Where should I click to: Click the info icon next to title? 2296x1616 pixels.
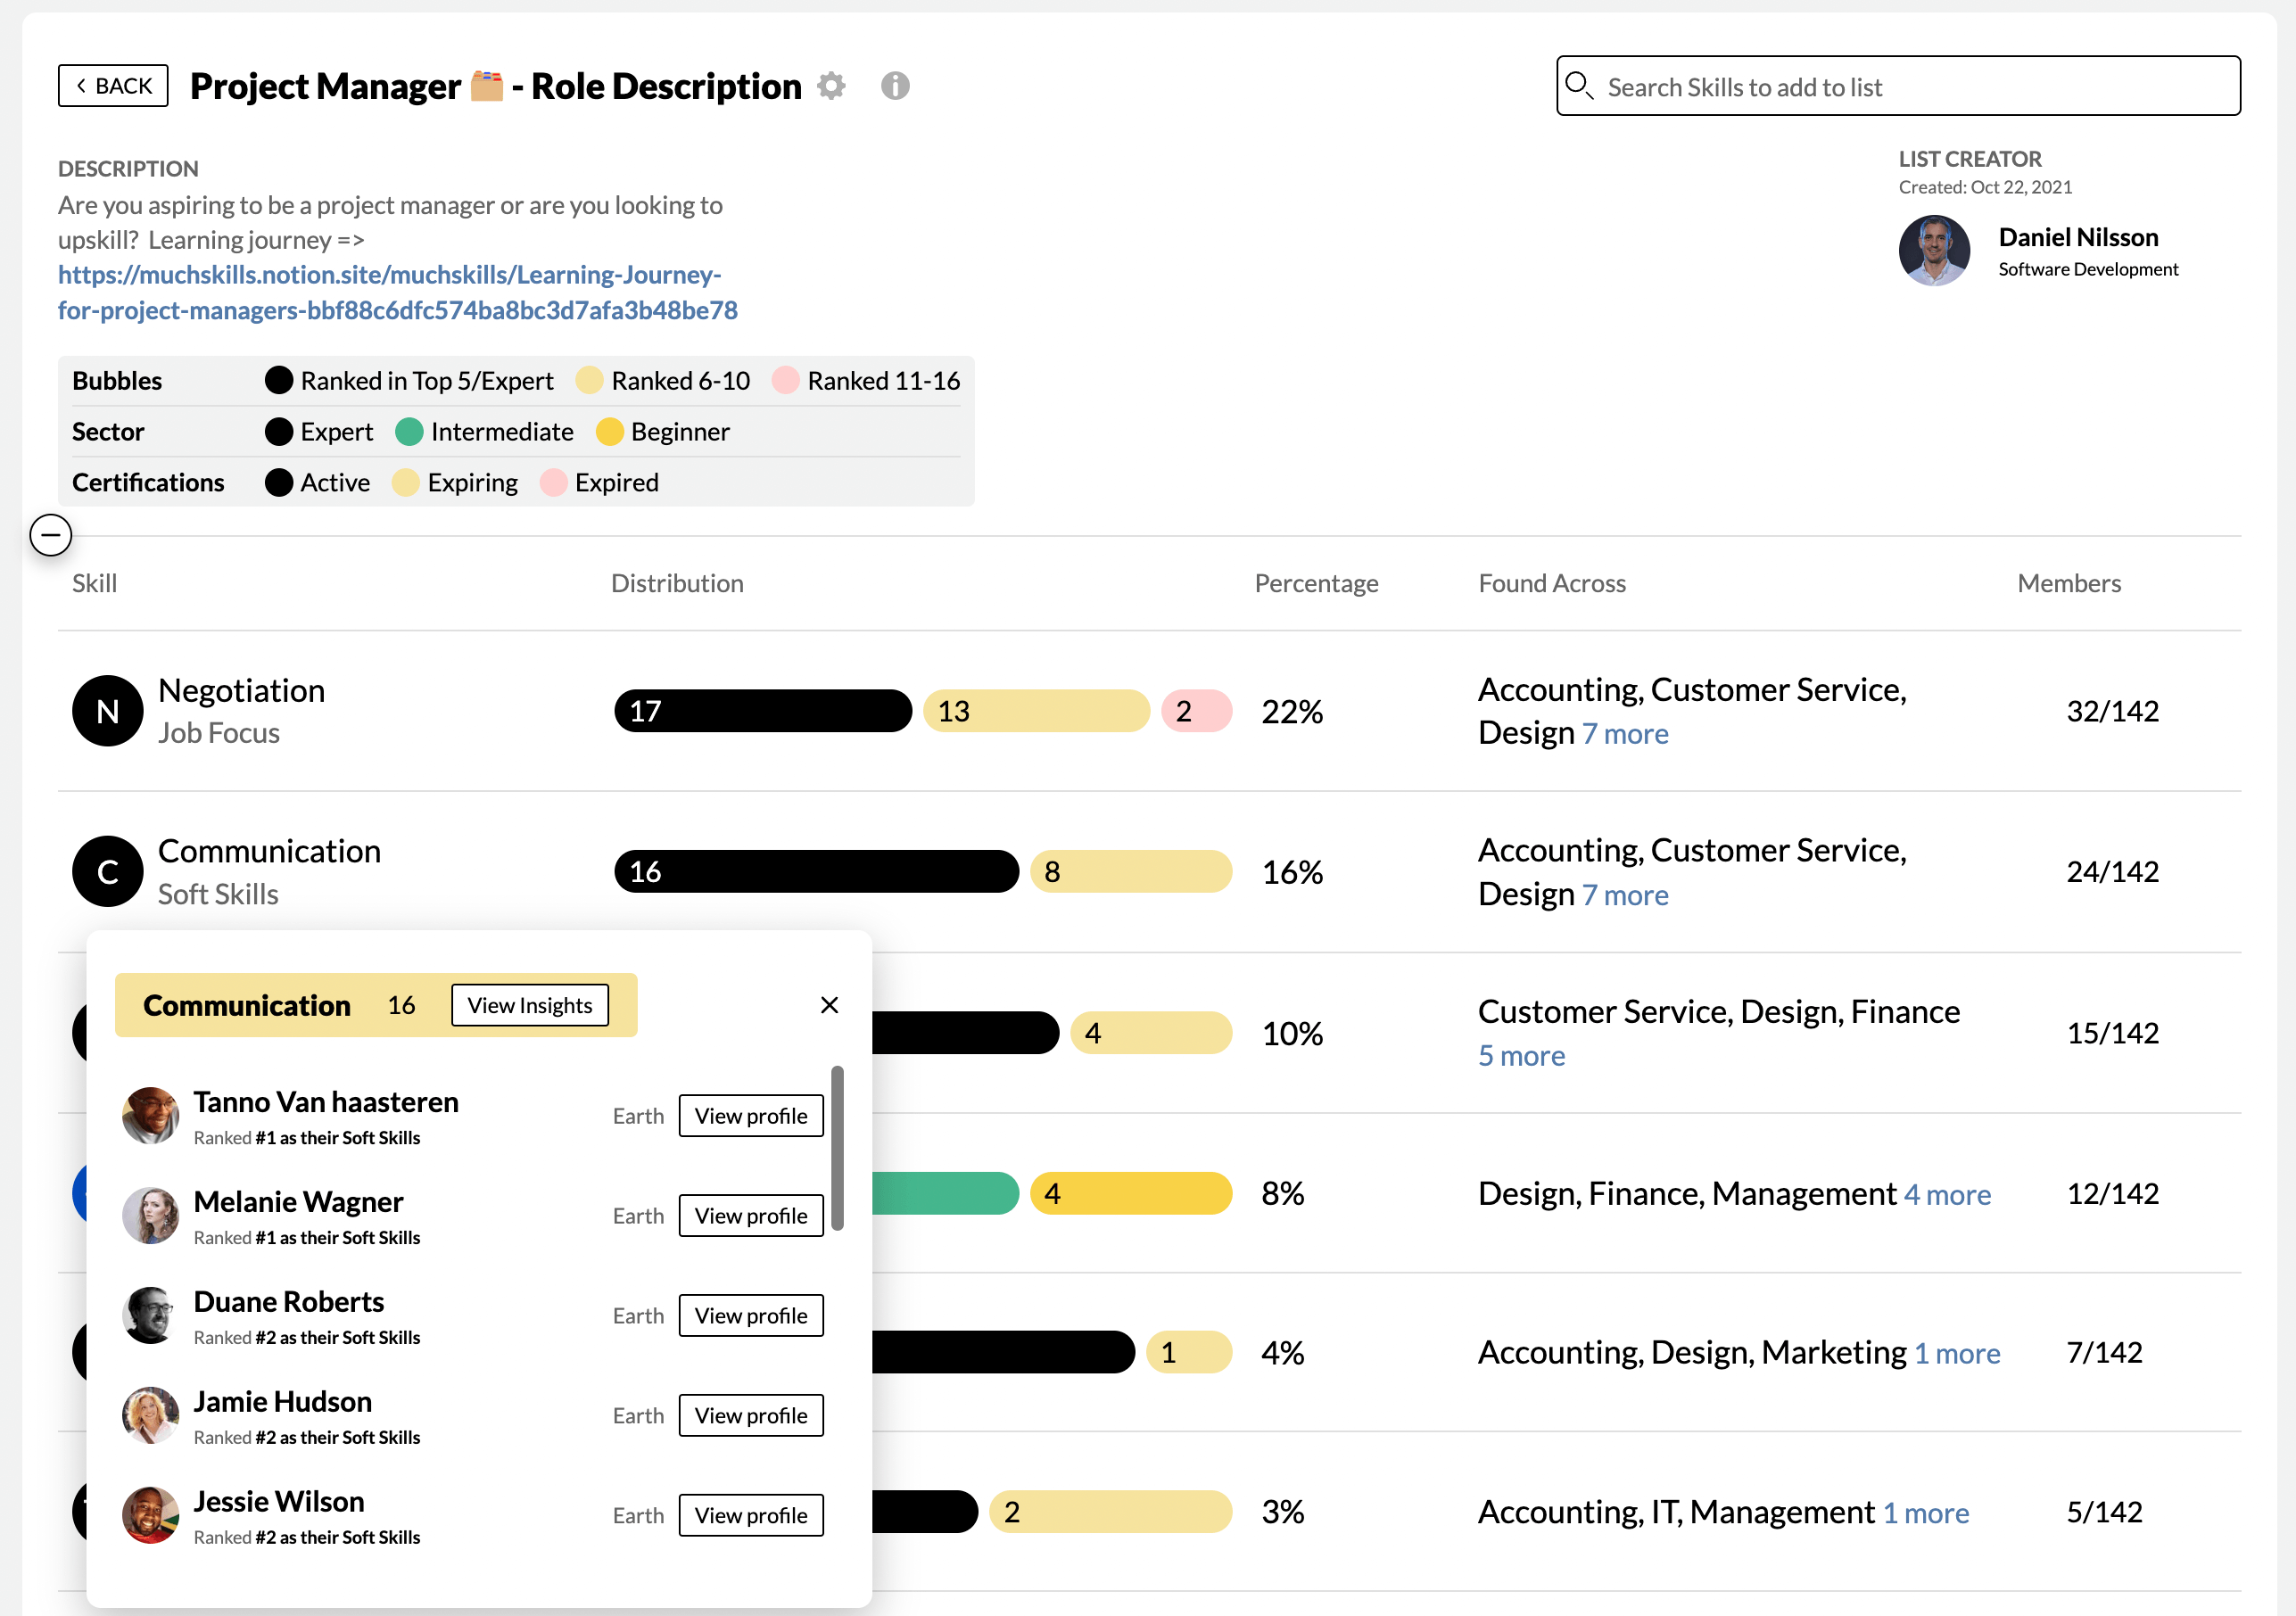pyautogui.click(x=895, y=86)
